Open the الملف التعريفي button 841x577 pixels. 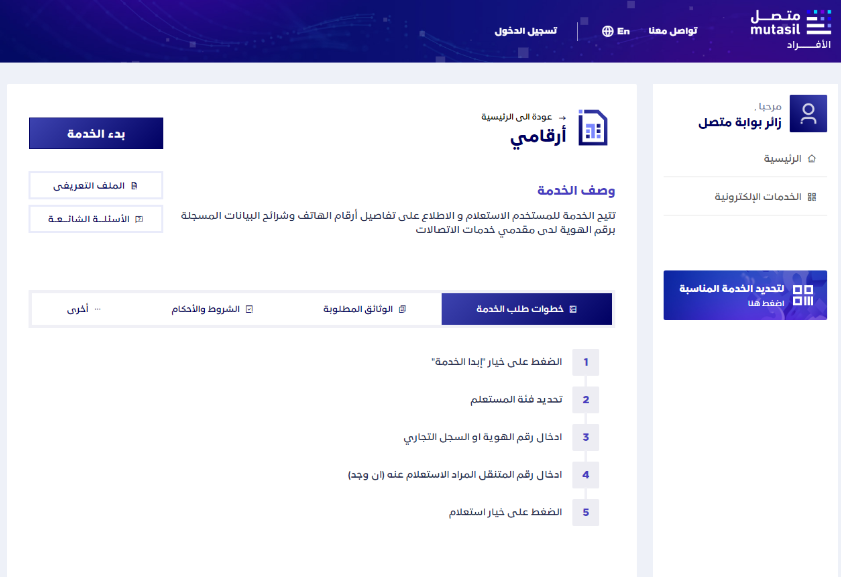click(x=96, y=186)
